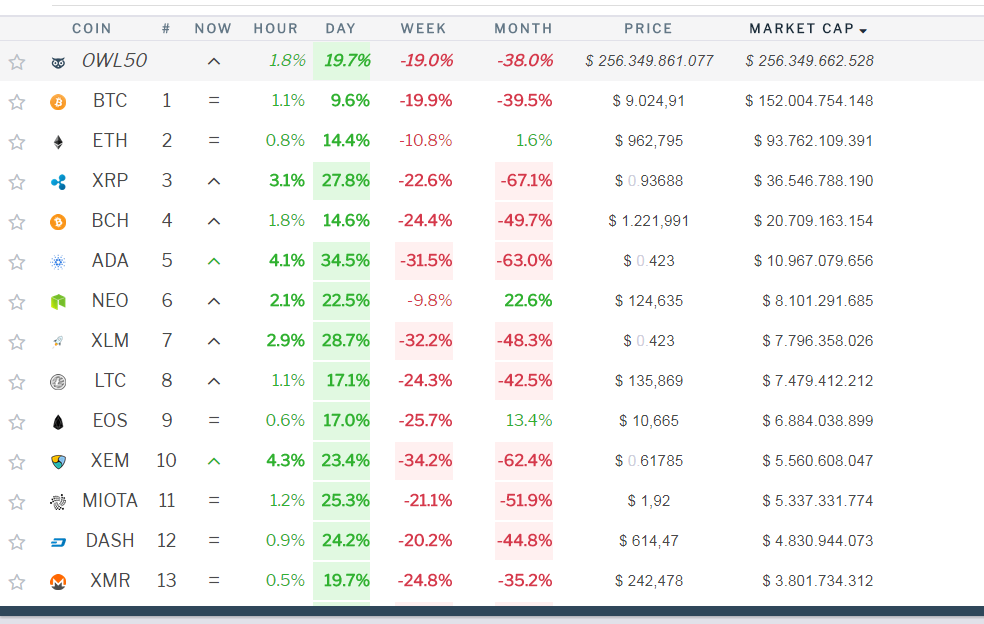984x624 pixels.
Task: Click the BTC Bitcoin coin icon
Action: (58, 102)
